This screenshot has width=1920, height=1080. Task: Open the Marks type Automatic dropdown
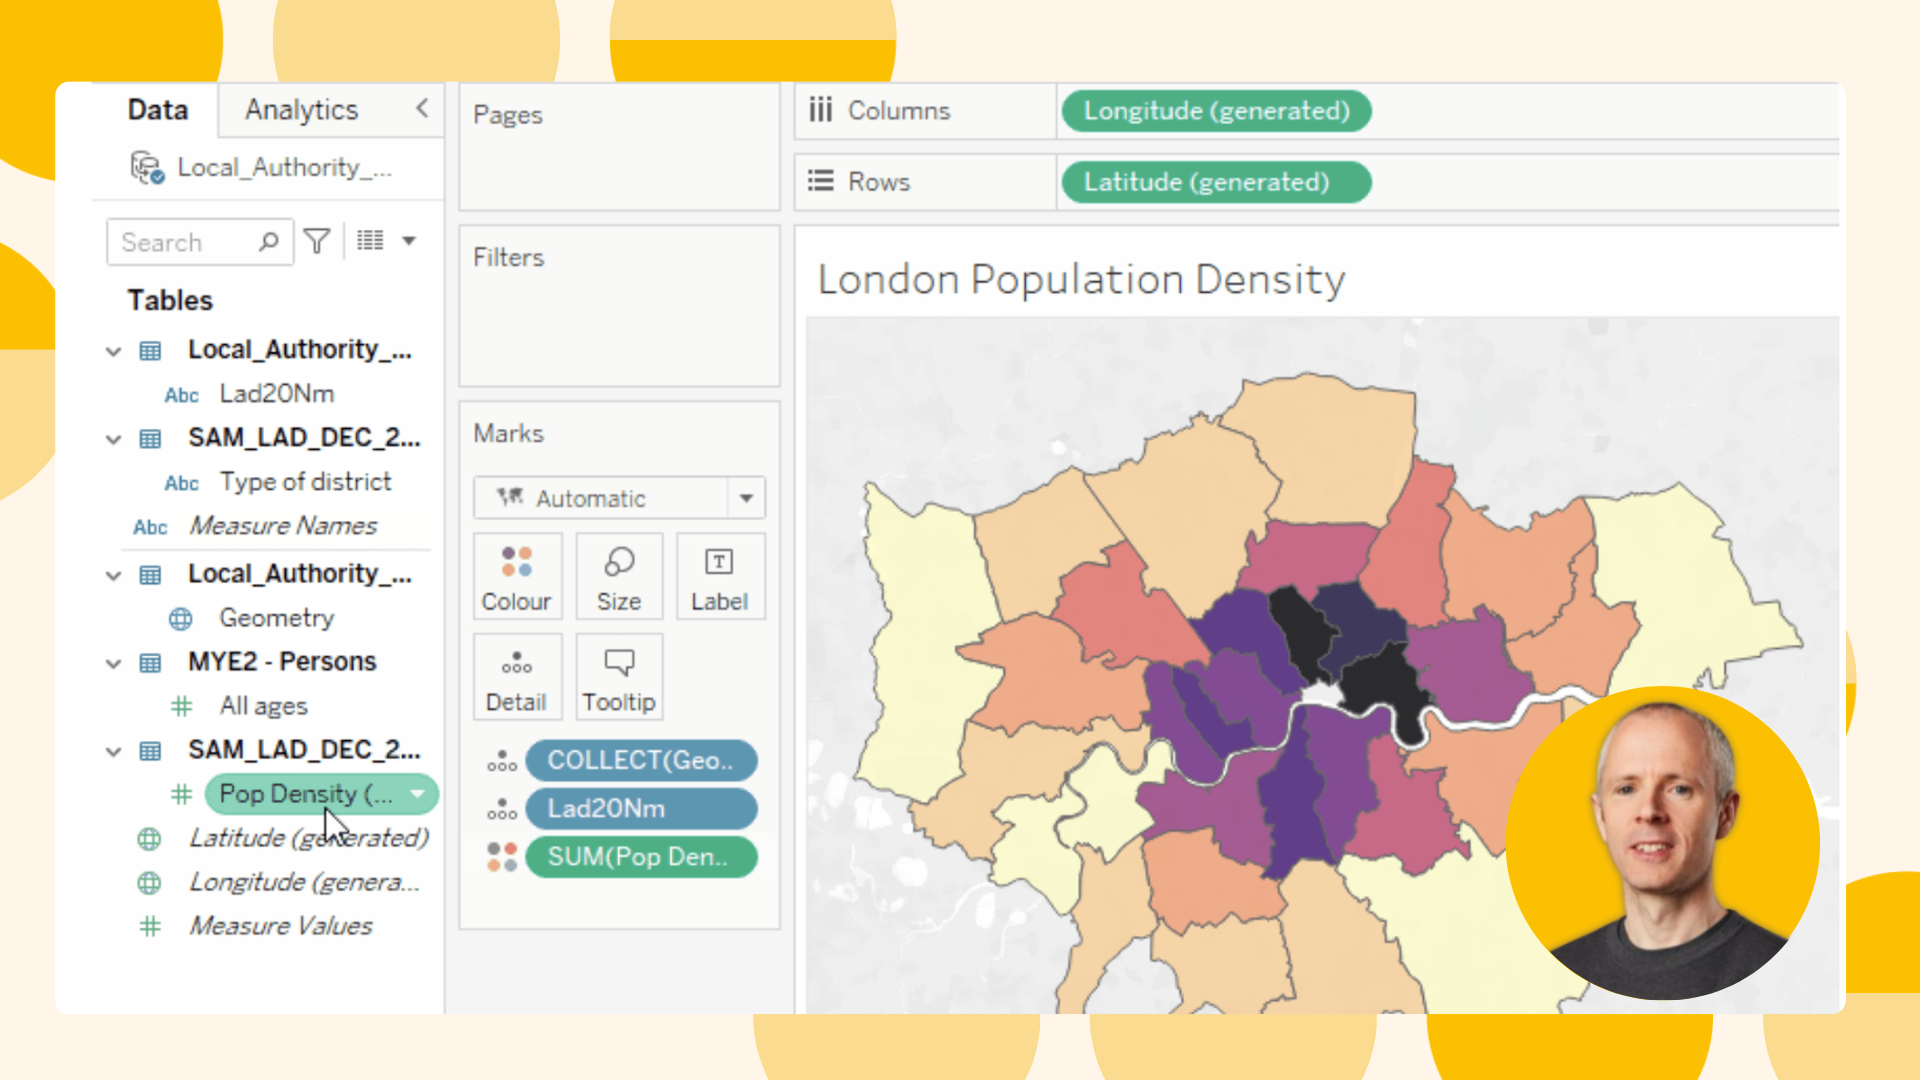(619, 498)
